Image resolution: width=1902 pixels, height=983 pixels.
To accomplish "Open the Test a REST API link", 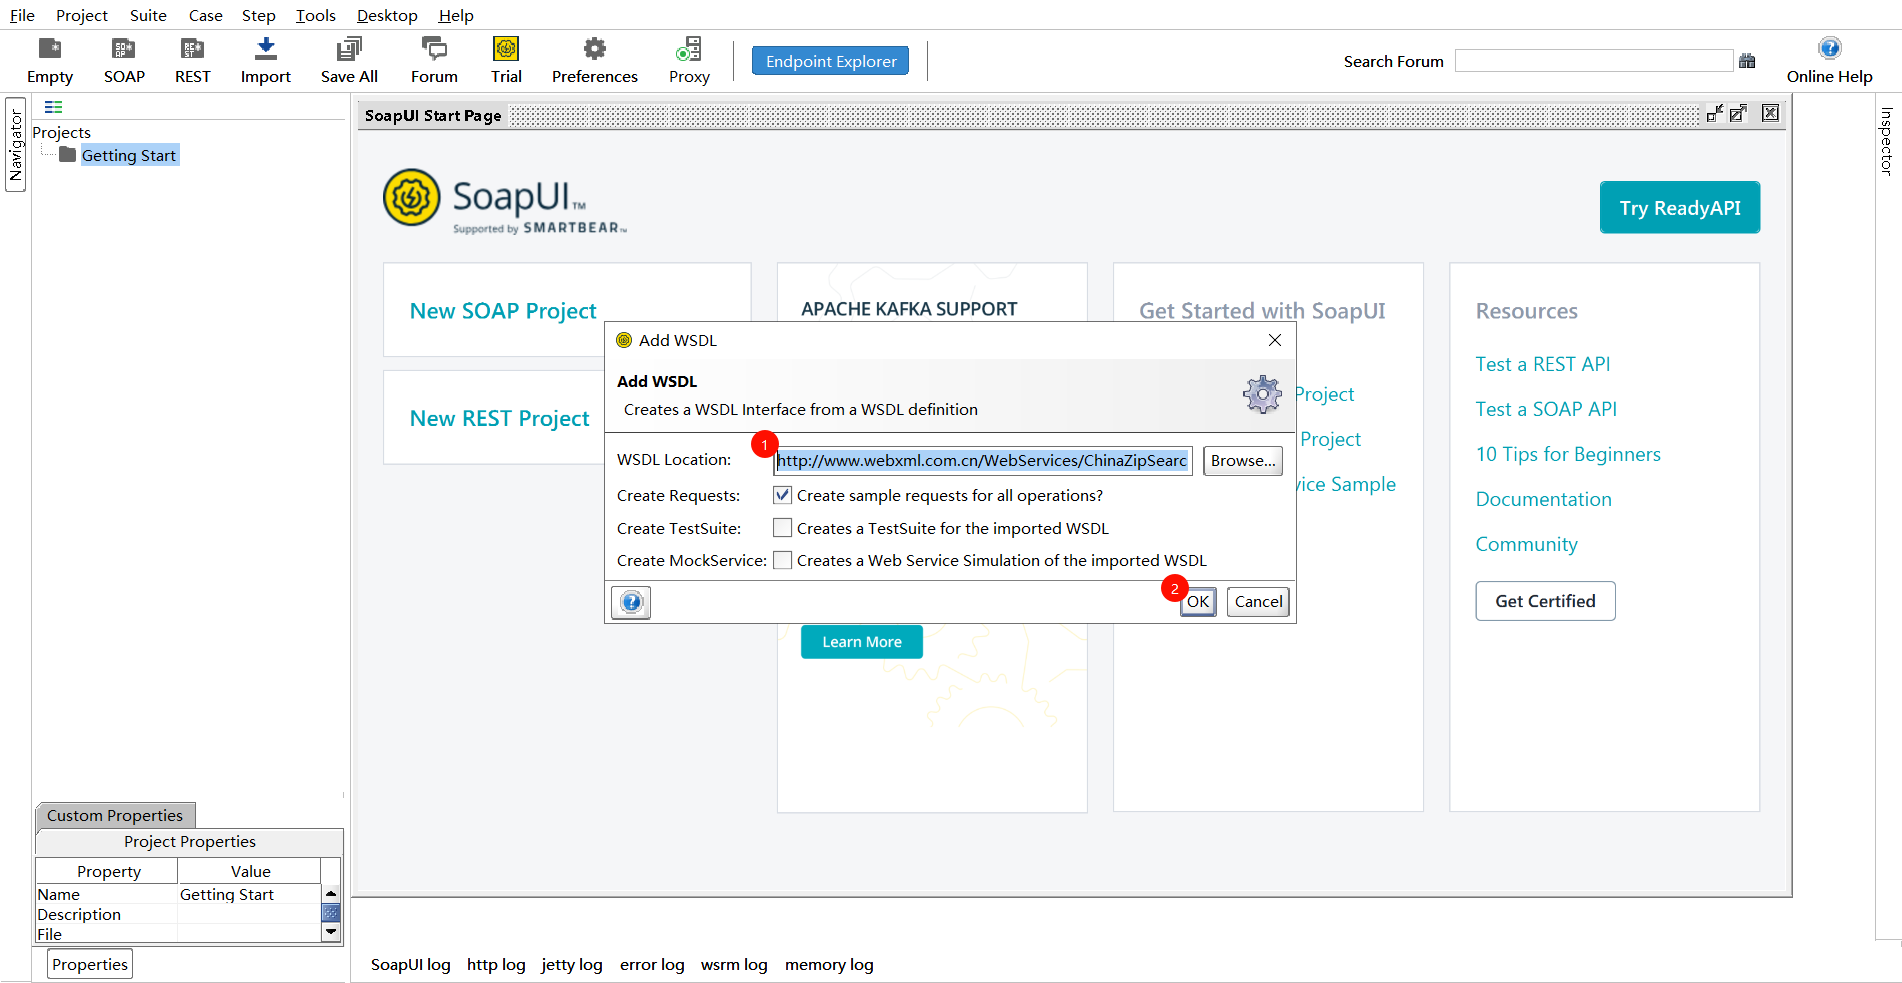I will [x=1543, y=364].
